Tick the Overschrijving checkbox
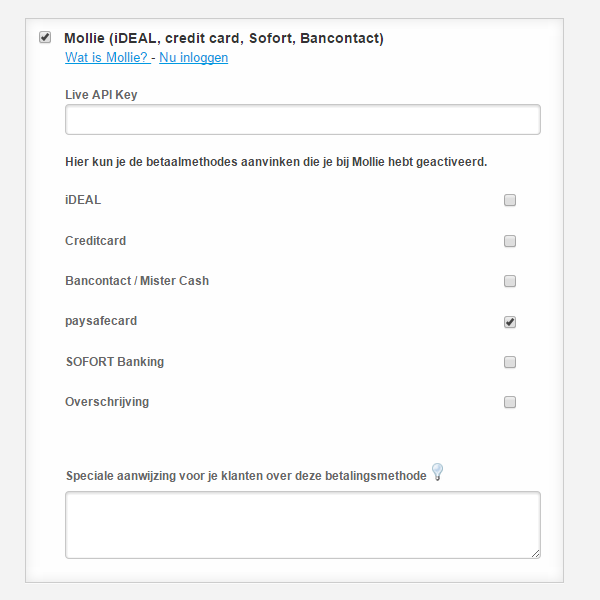Screen dimensions: 600x600 [x=510, y=402]
